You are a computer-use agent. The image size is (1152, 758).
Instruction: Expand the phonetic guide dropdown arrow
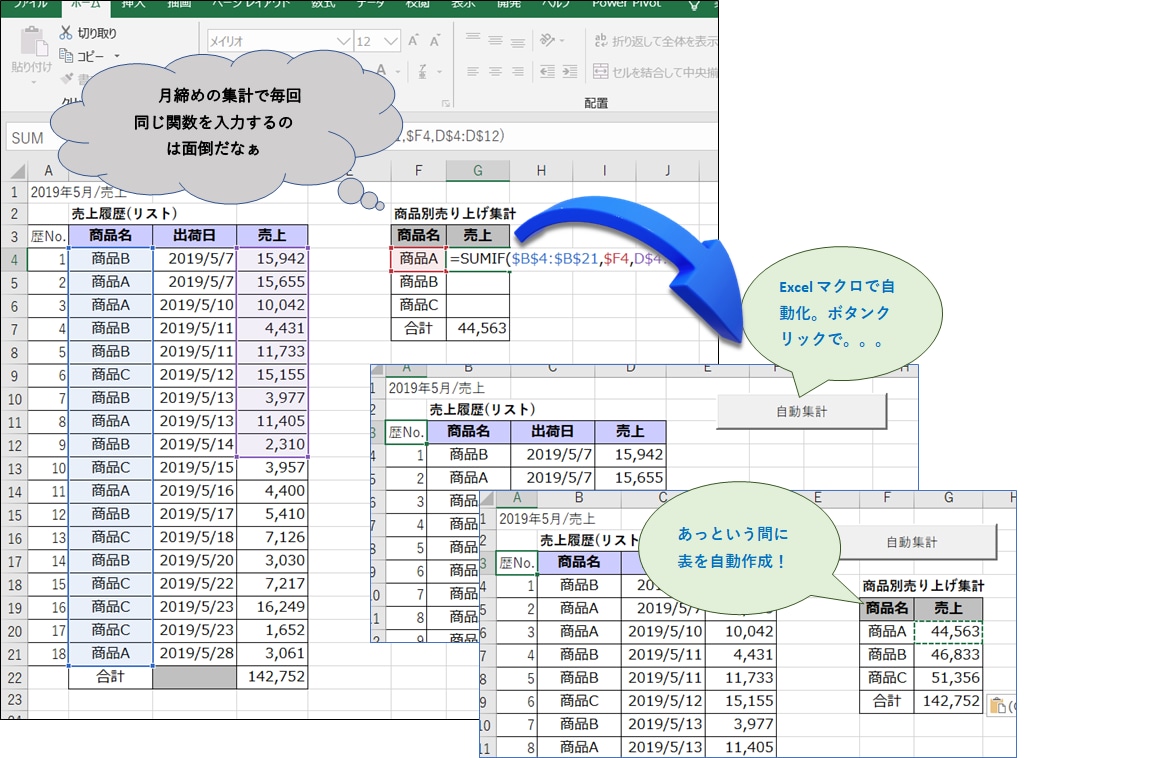tap(439, 71)
